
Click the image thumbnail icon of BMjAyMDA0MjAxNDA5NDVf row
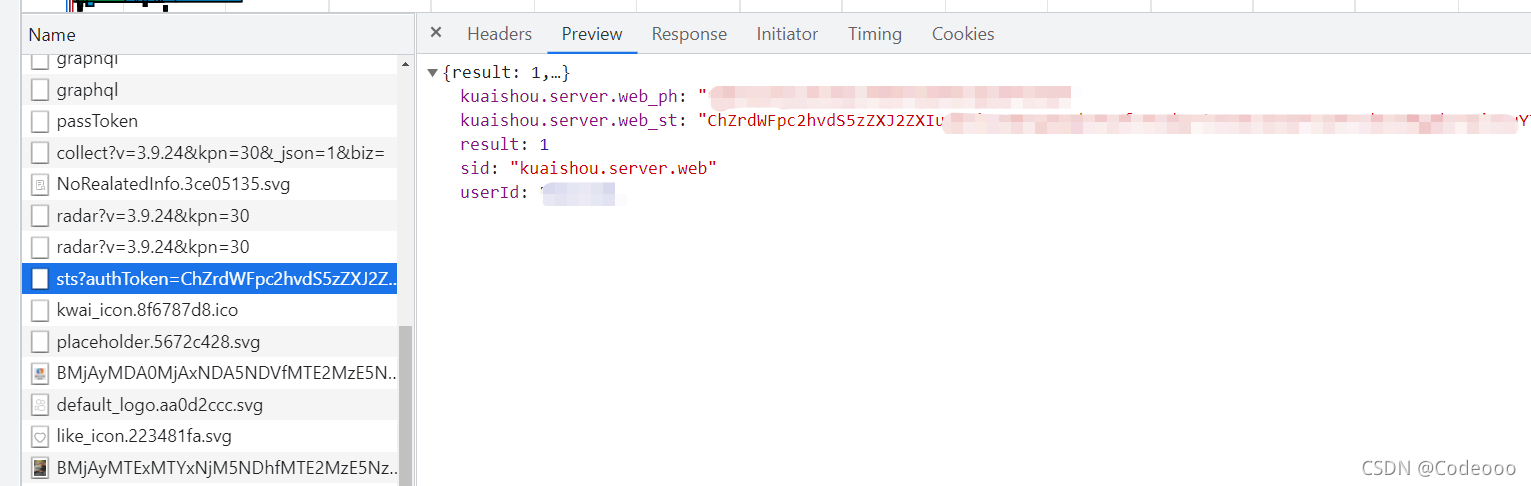tap(40, 373)
